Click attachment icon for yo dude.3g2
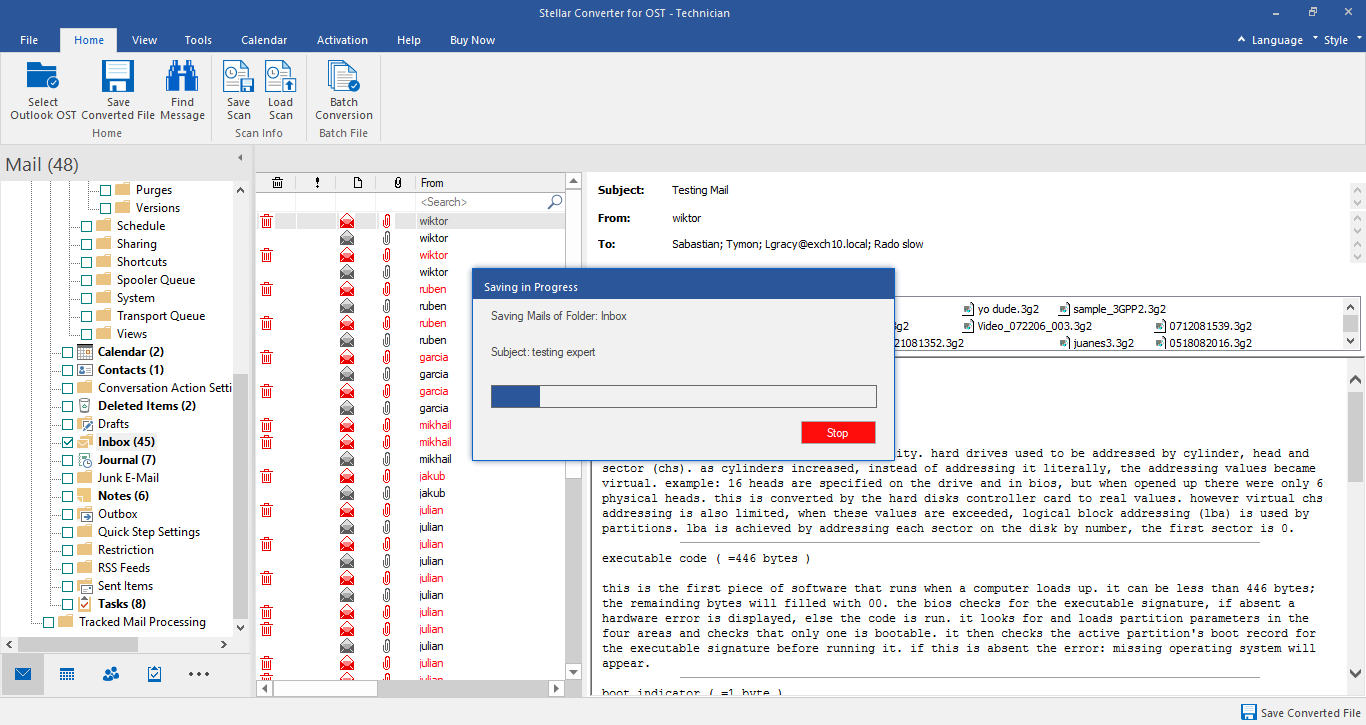Image resolution: width=1366 pixels, height=725 pixels. click(968, 309)
